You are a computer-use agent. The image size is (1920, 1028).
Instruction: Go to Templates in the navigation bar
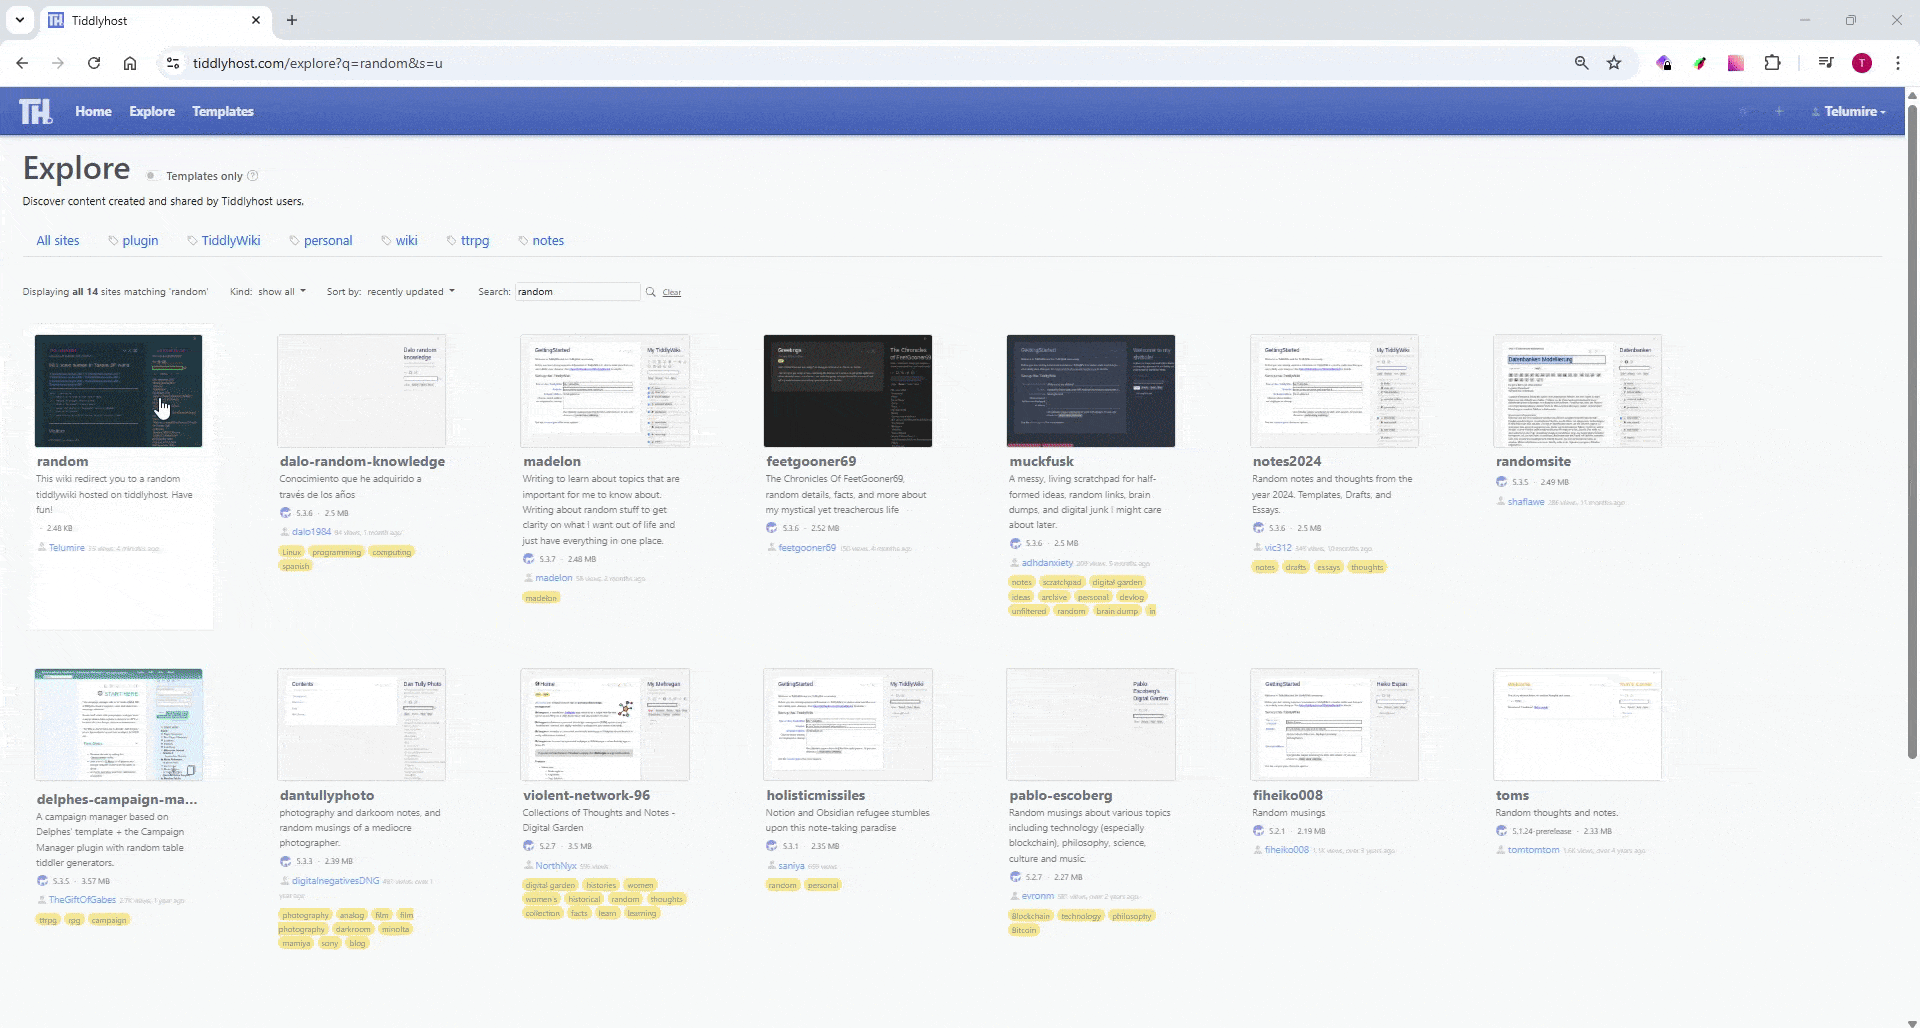pyautogui.click(x=222, y=111)
